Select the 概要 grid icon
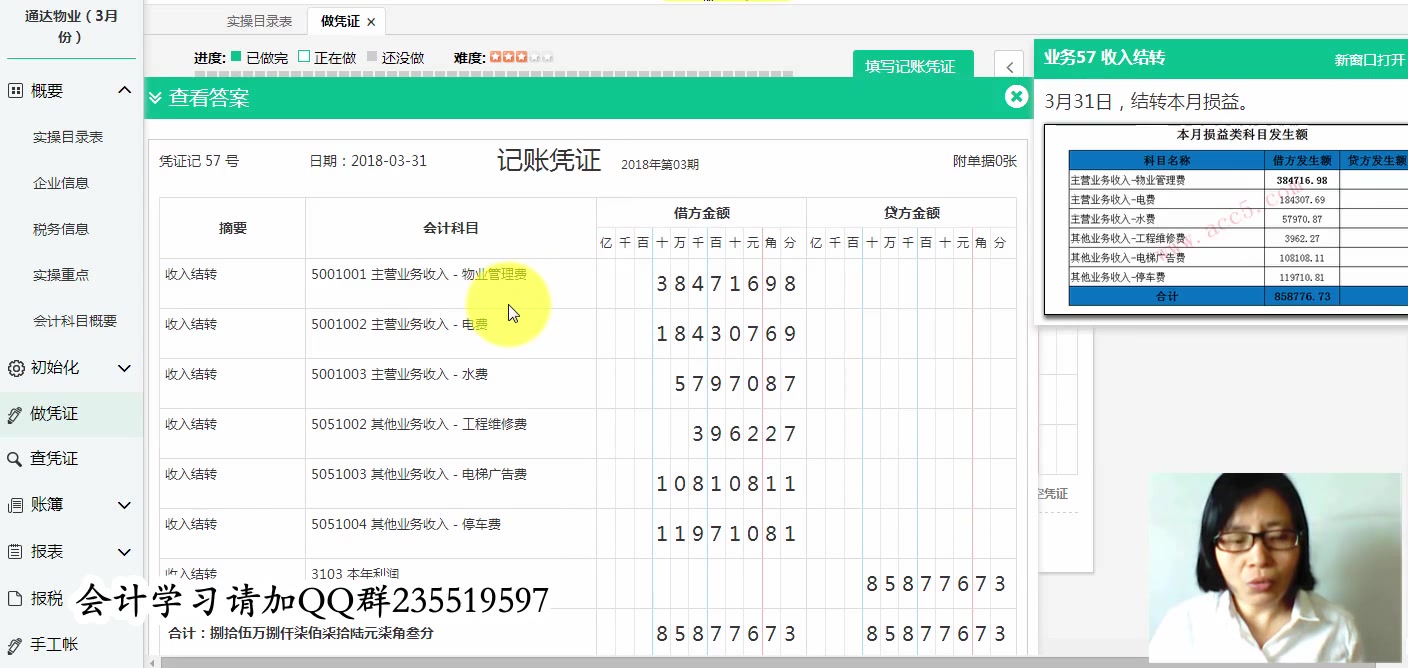 tap(15, 91)
